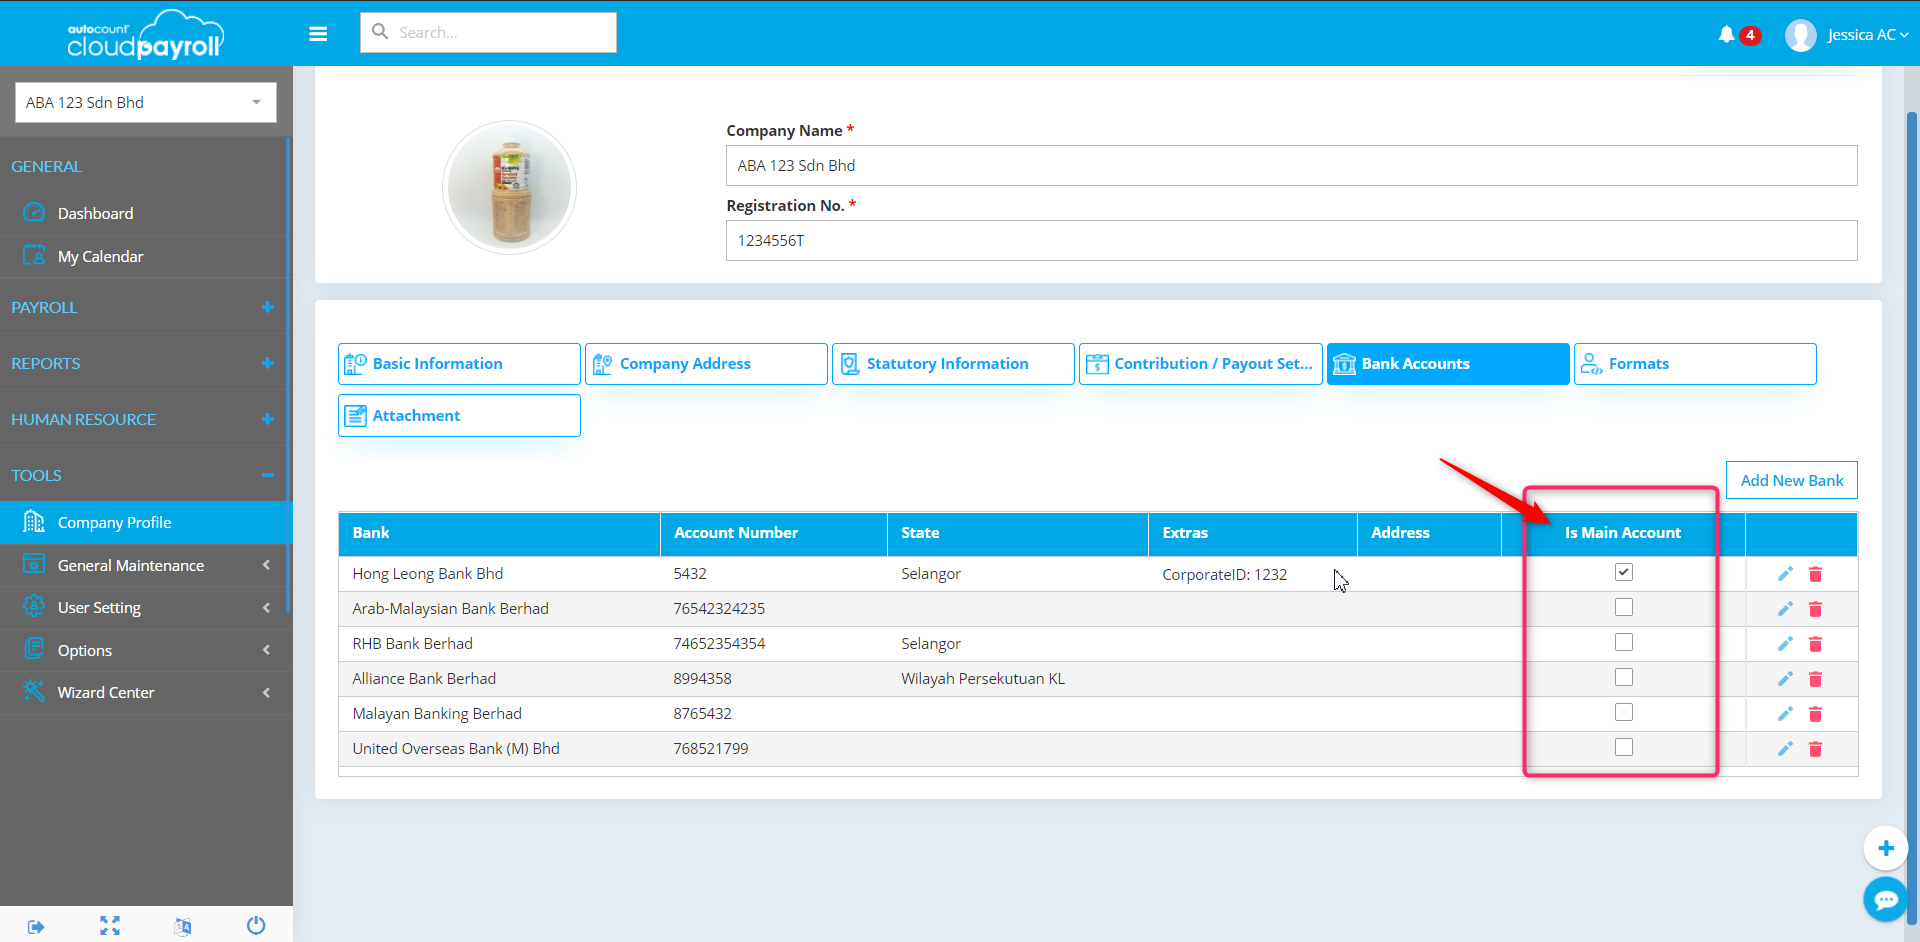Edit United Overseas Bank (M) Bhd
This screenshot has height=942, width=1920.
coord(1785,749)
